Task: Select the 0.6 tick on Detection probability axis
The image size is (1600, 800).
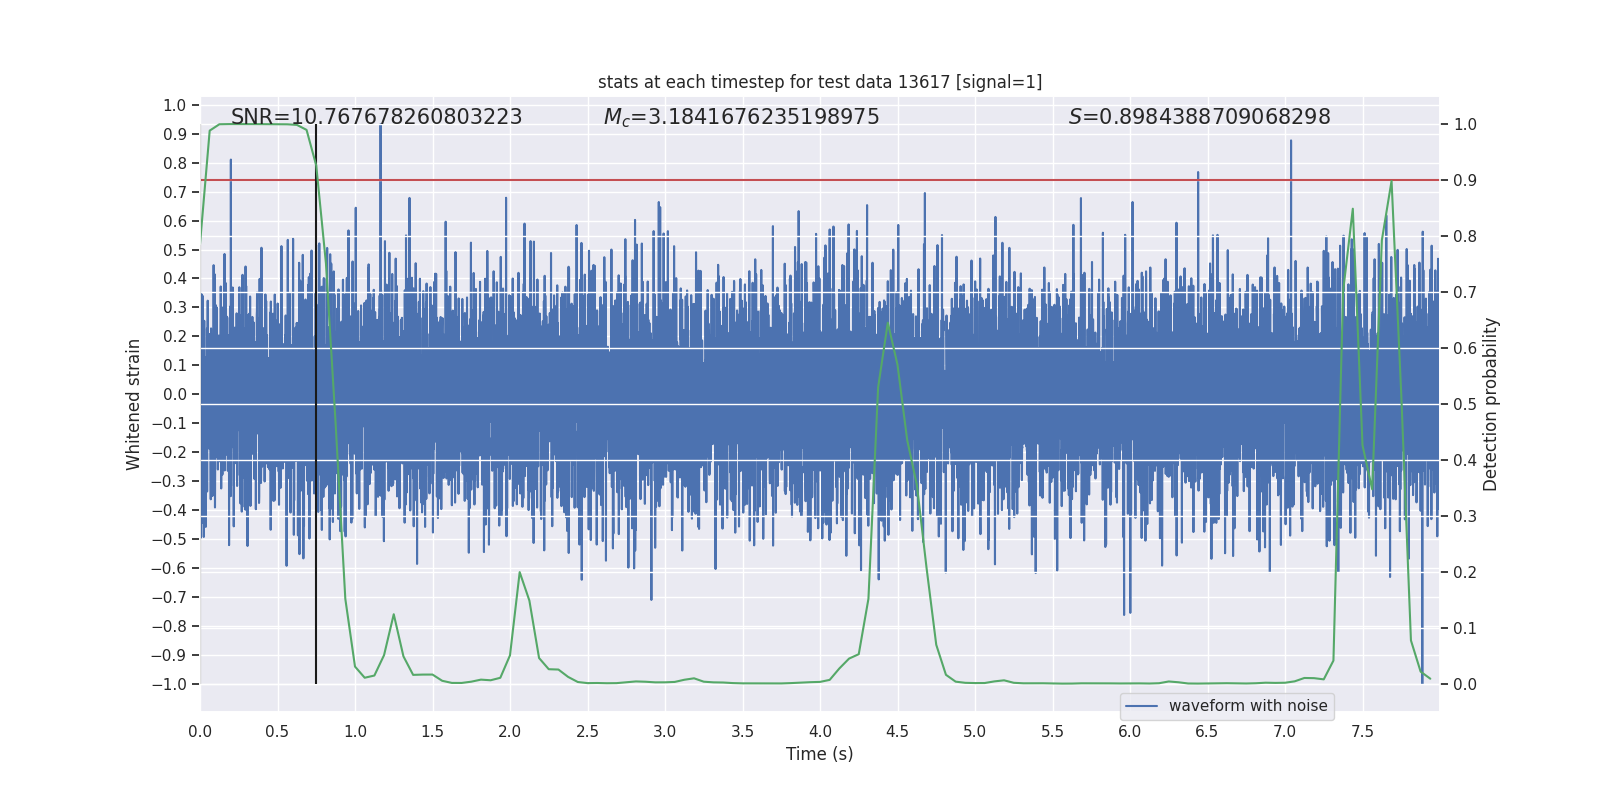Action: (x=1465, y=349)
